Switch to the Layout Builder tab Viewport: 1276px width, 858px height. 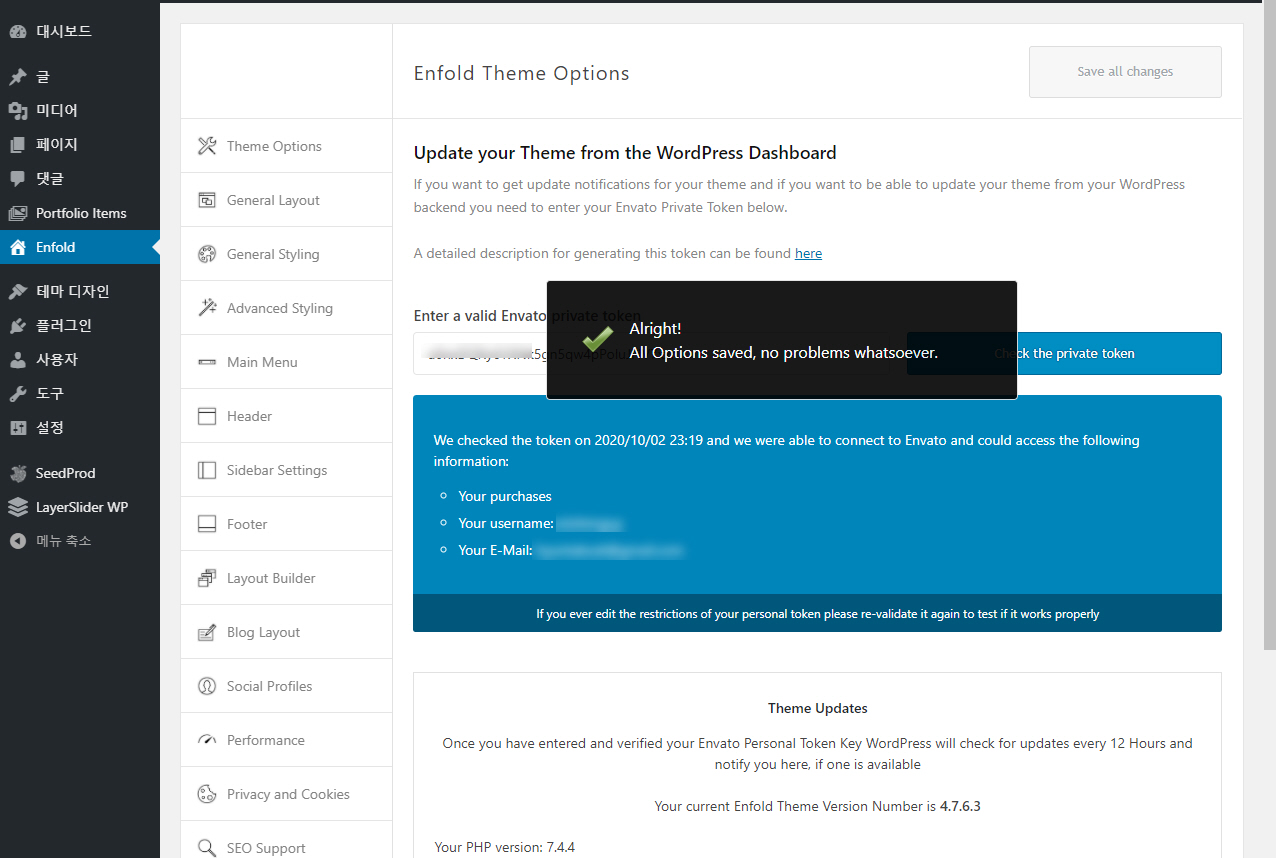click(x=286, y=578)
